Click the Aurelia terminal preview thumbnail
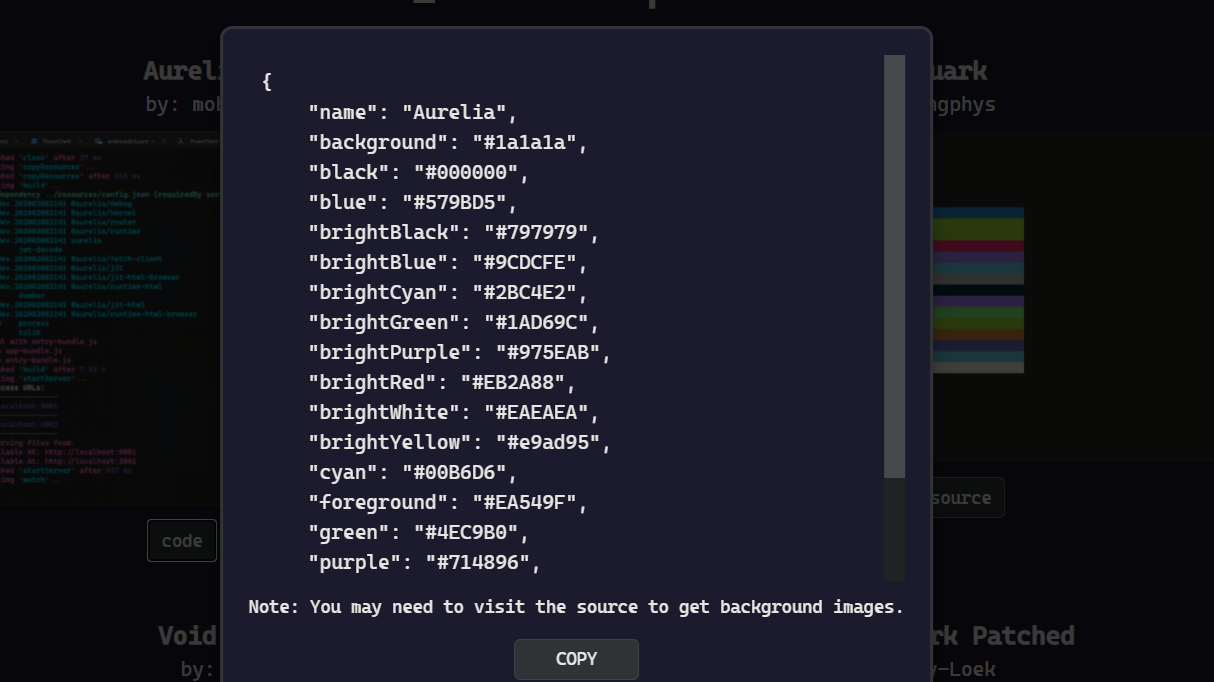The width and height of the screenshot is (1214, 682). click(x=110, y=318)
